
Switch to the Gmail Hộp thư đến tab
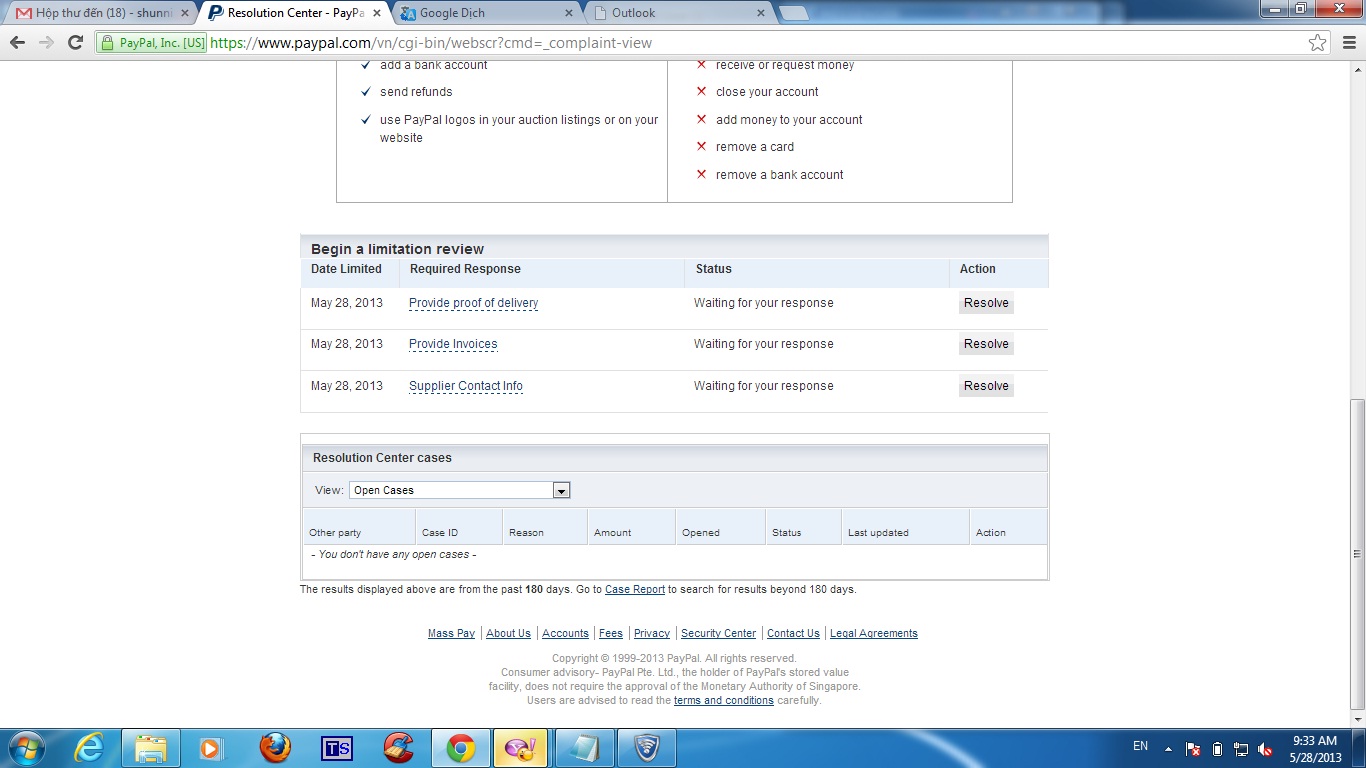click(100, 13)
